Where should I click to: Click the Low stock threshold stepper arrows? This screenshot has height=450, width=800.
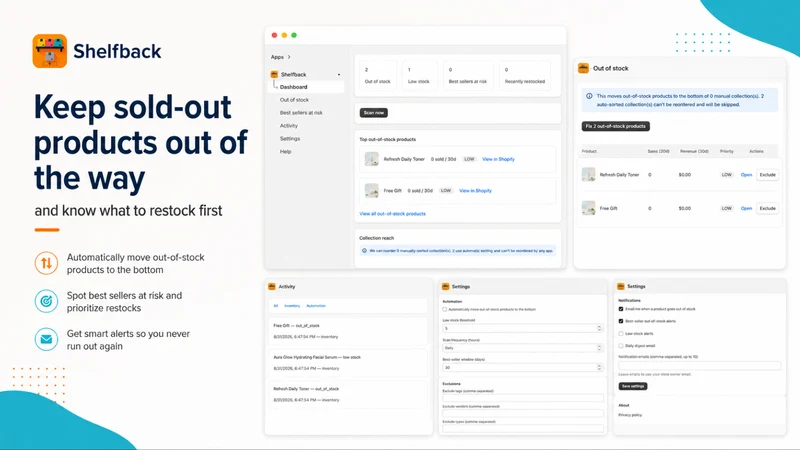pos(599,329)
